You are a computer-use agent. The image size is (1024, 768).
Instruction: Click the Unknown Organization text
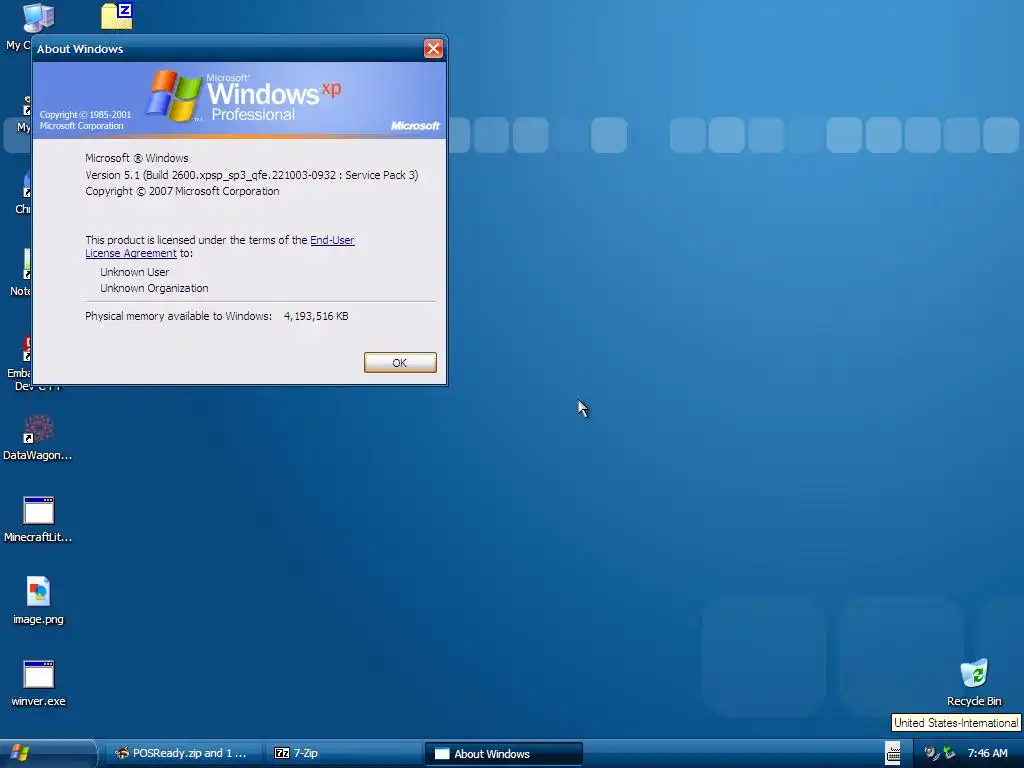click(x=154, y=288)
